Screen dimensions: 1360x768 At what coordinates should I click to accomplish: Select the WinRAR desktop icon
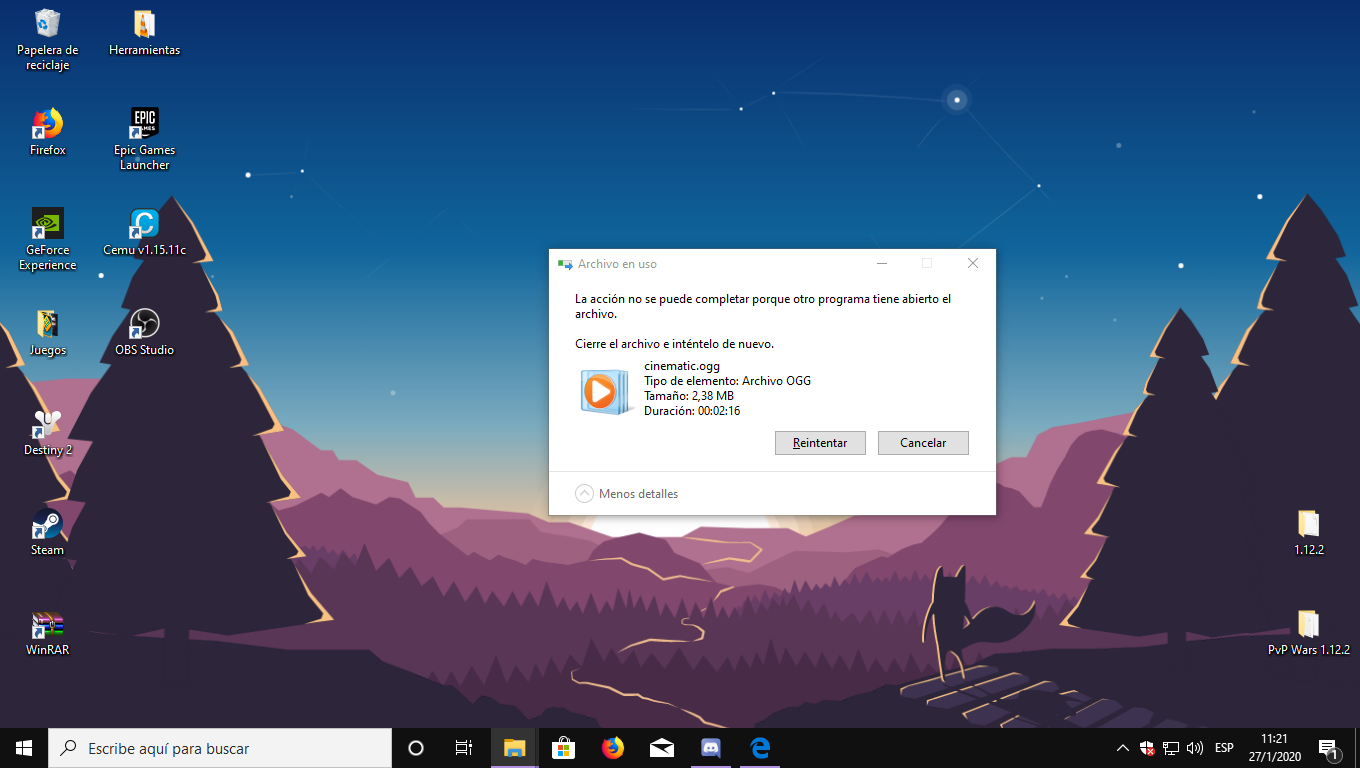coord(47,632)
